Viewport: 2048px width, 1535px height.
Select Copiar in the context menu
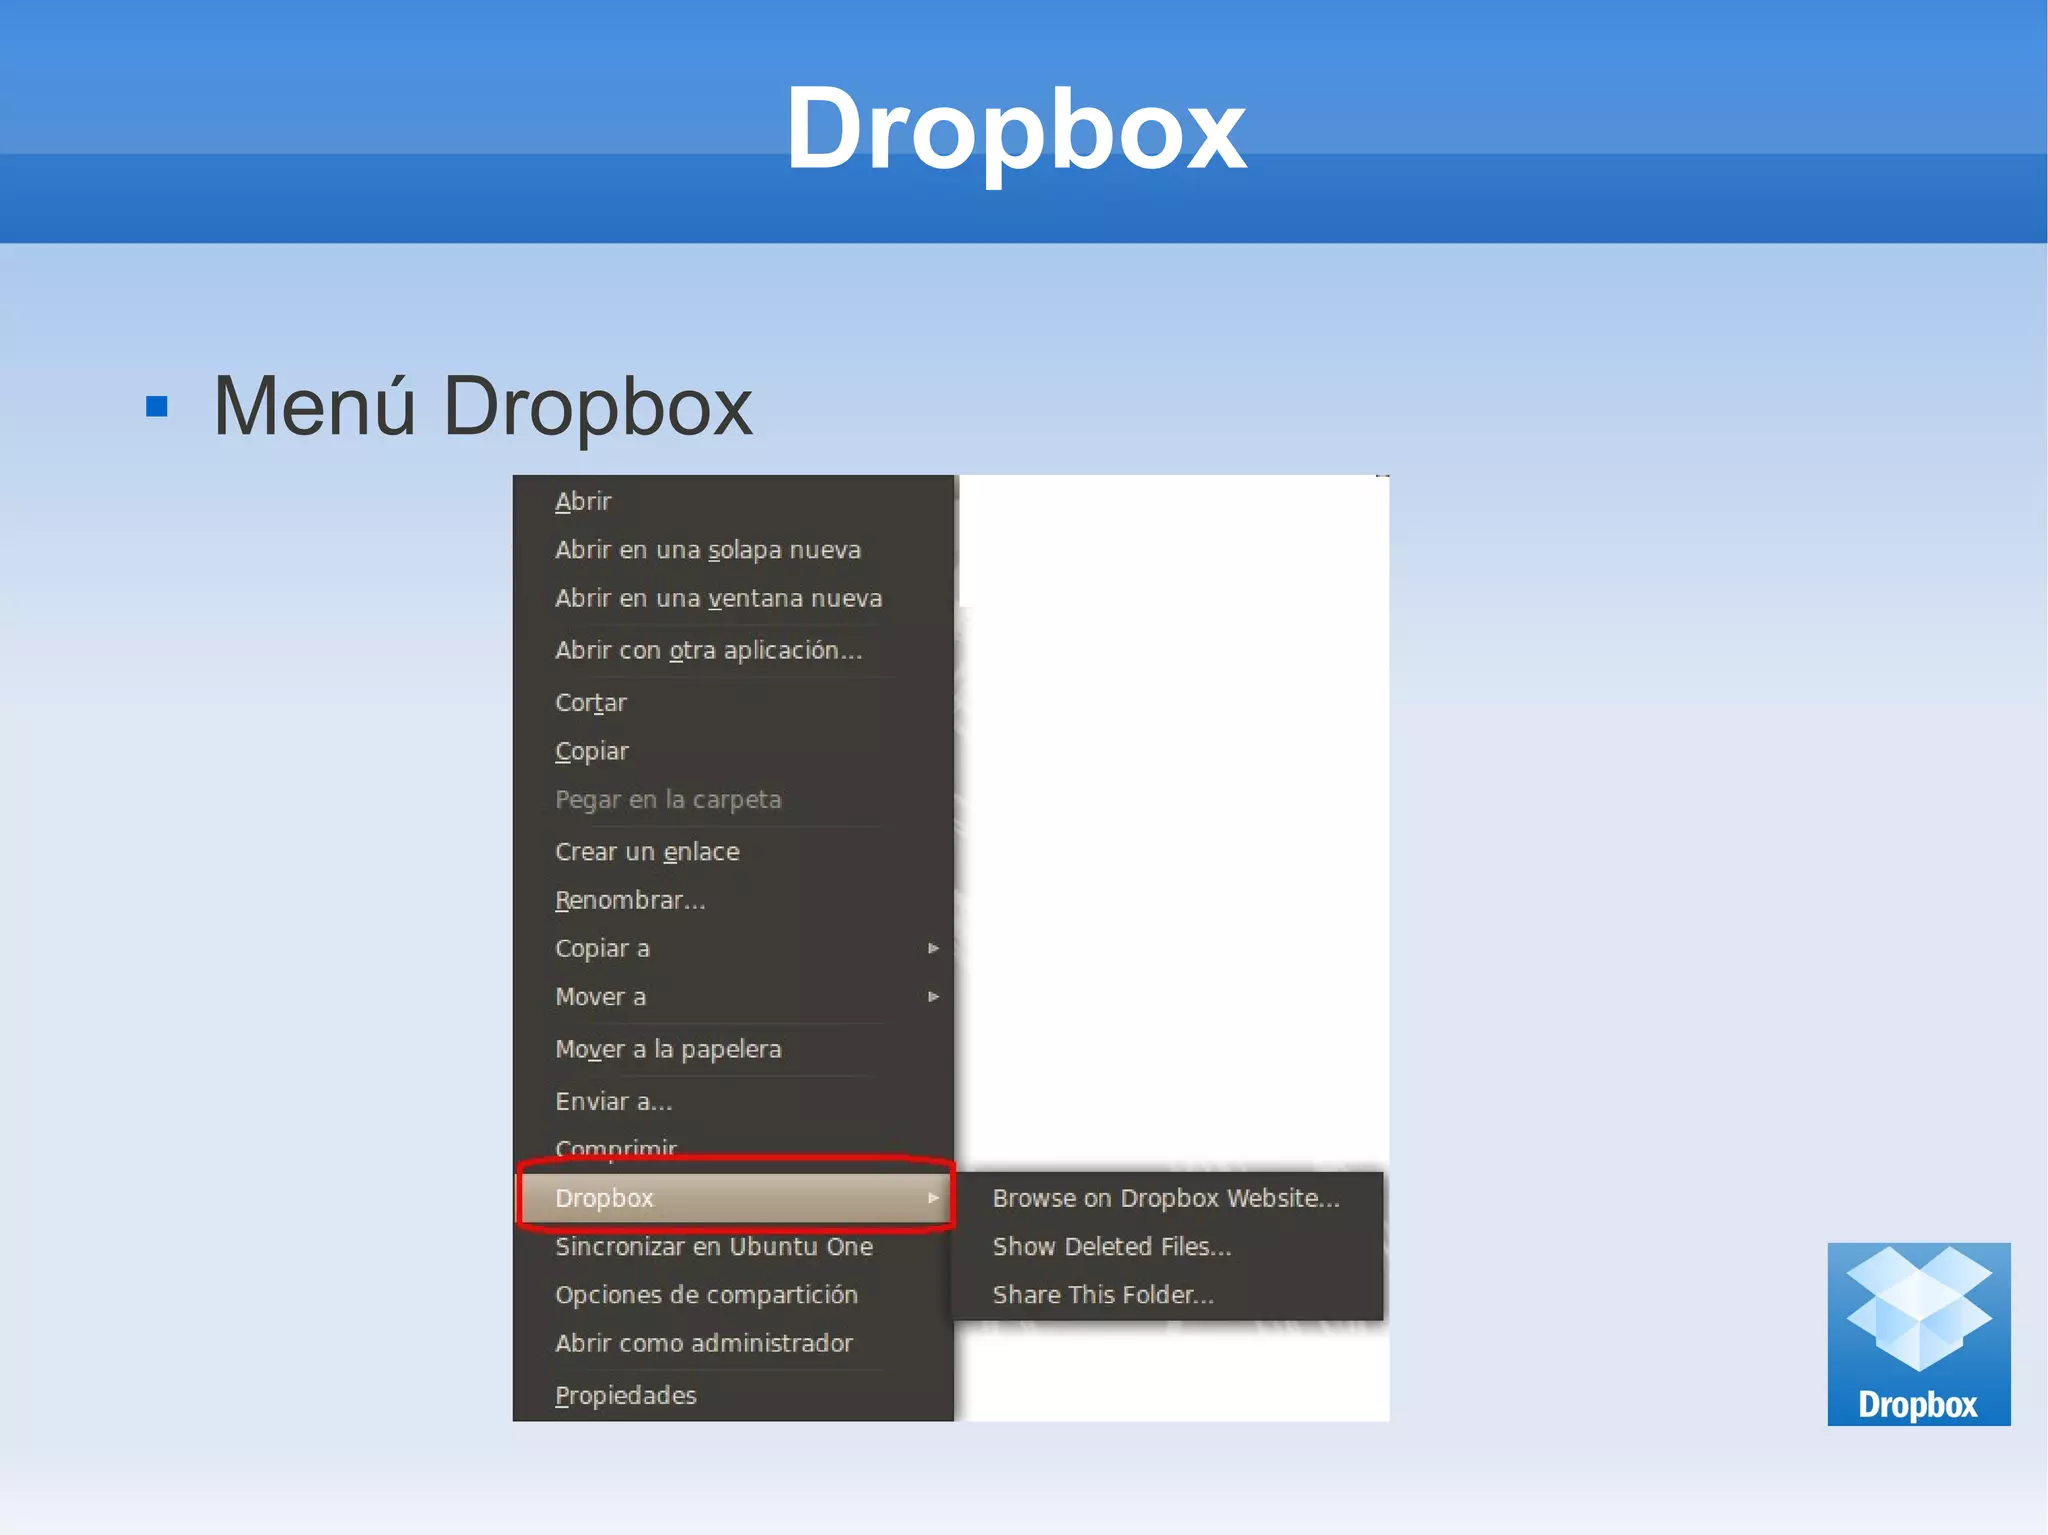(733, 751)
